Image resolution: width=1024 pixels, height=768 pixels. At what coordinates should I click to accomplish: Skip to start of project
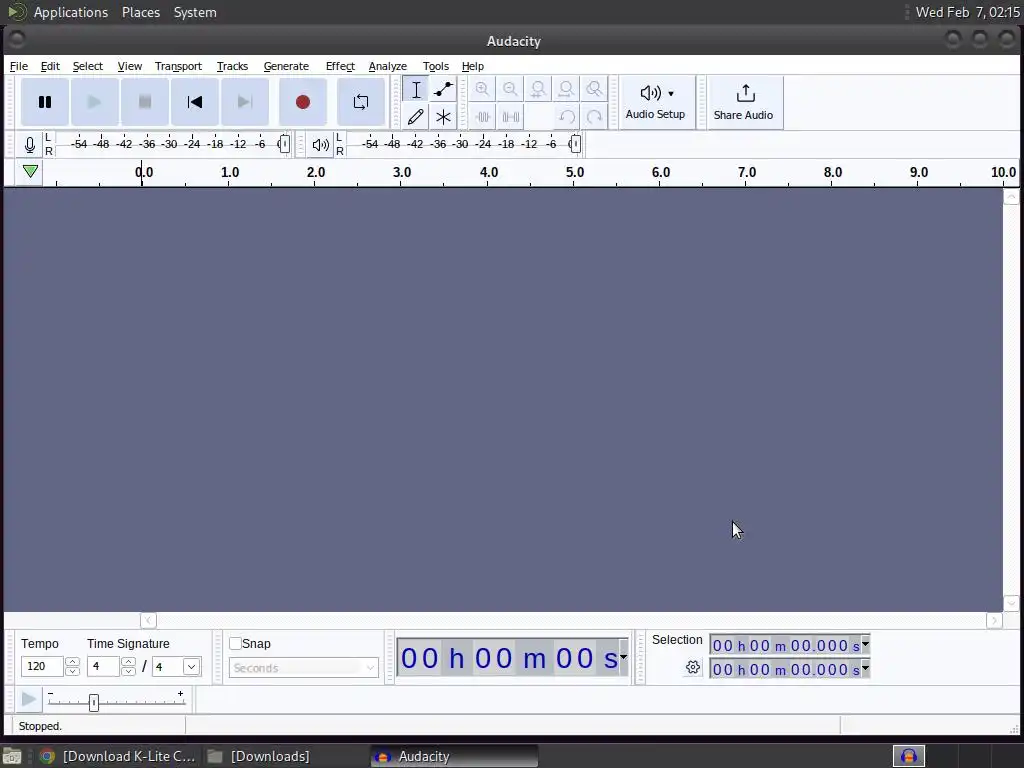tap(195, 102)
